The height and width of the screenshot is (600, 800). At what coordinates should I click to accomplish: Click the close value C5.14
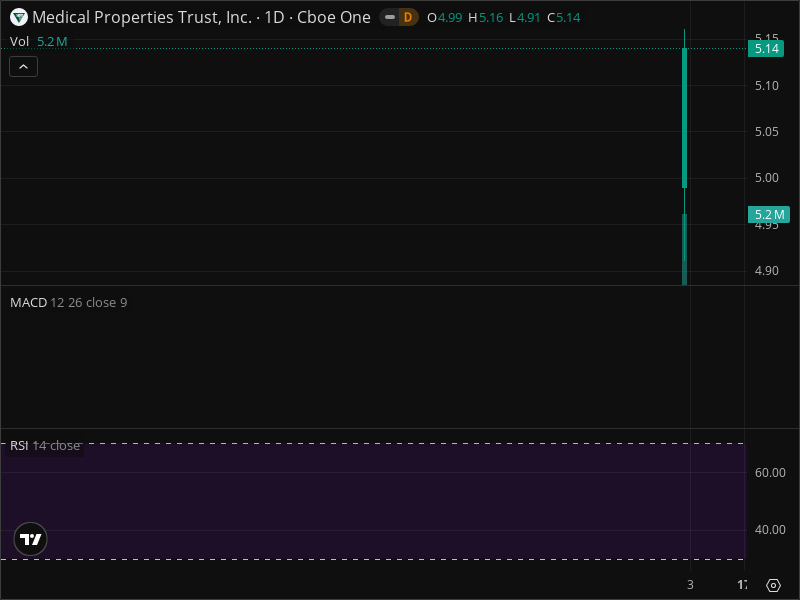[x=564, y=18]
